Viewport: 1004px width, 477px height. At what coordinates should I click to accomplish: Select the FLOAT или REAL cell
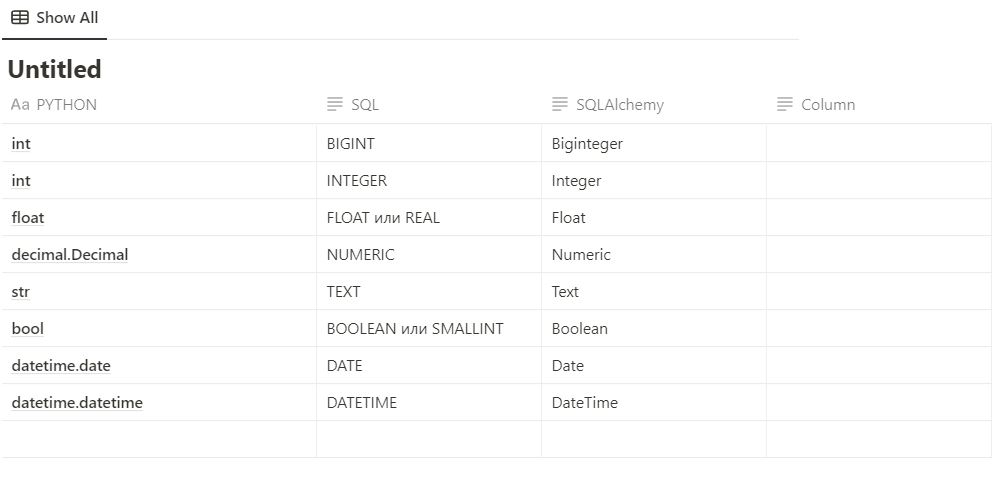tap(383, 218)
